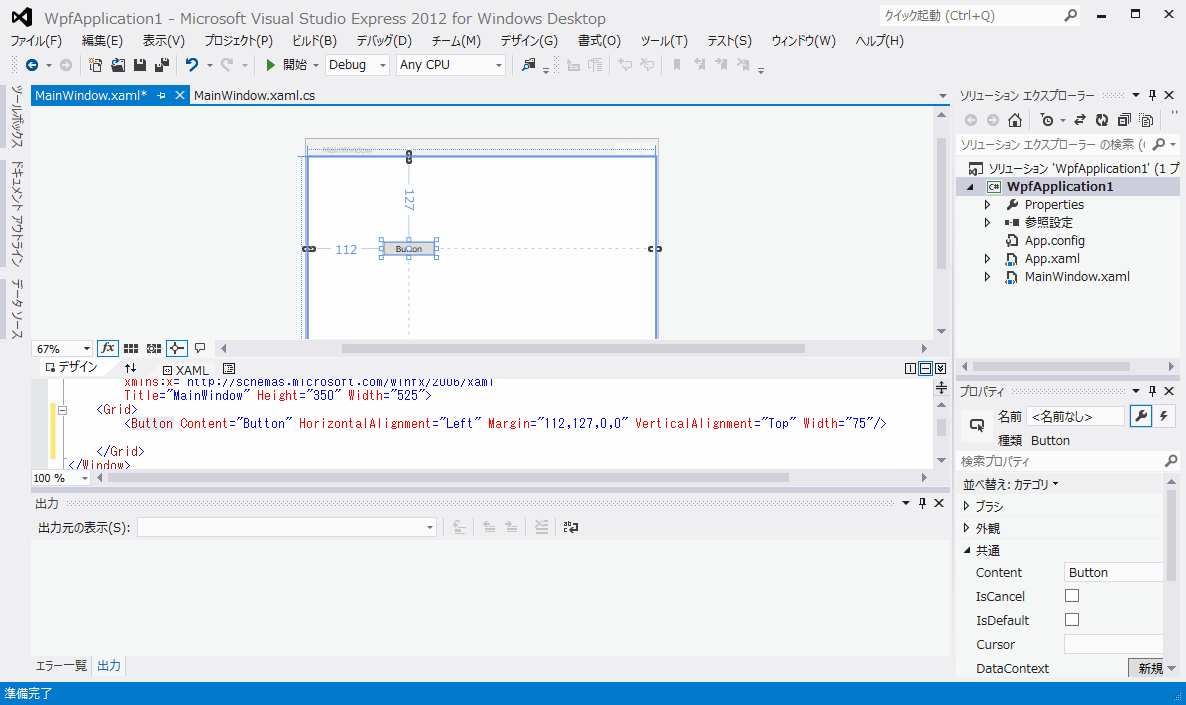Undo the last edit with the toolbar arrow
The height and width of the screenshot is (705, 1186).
pyautogui.click(x=192, y=65)
